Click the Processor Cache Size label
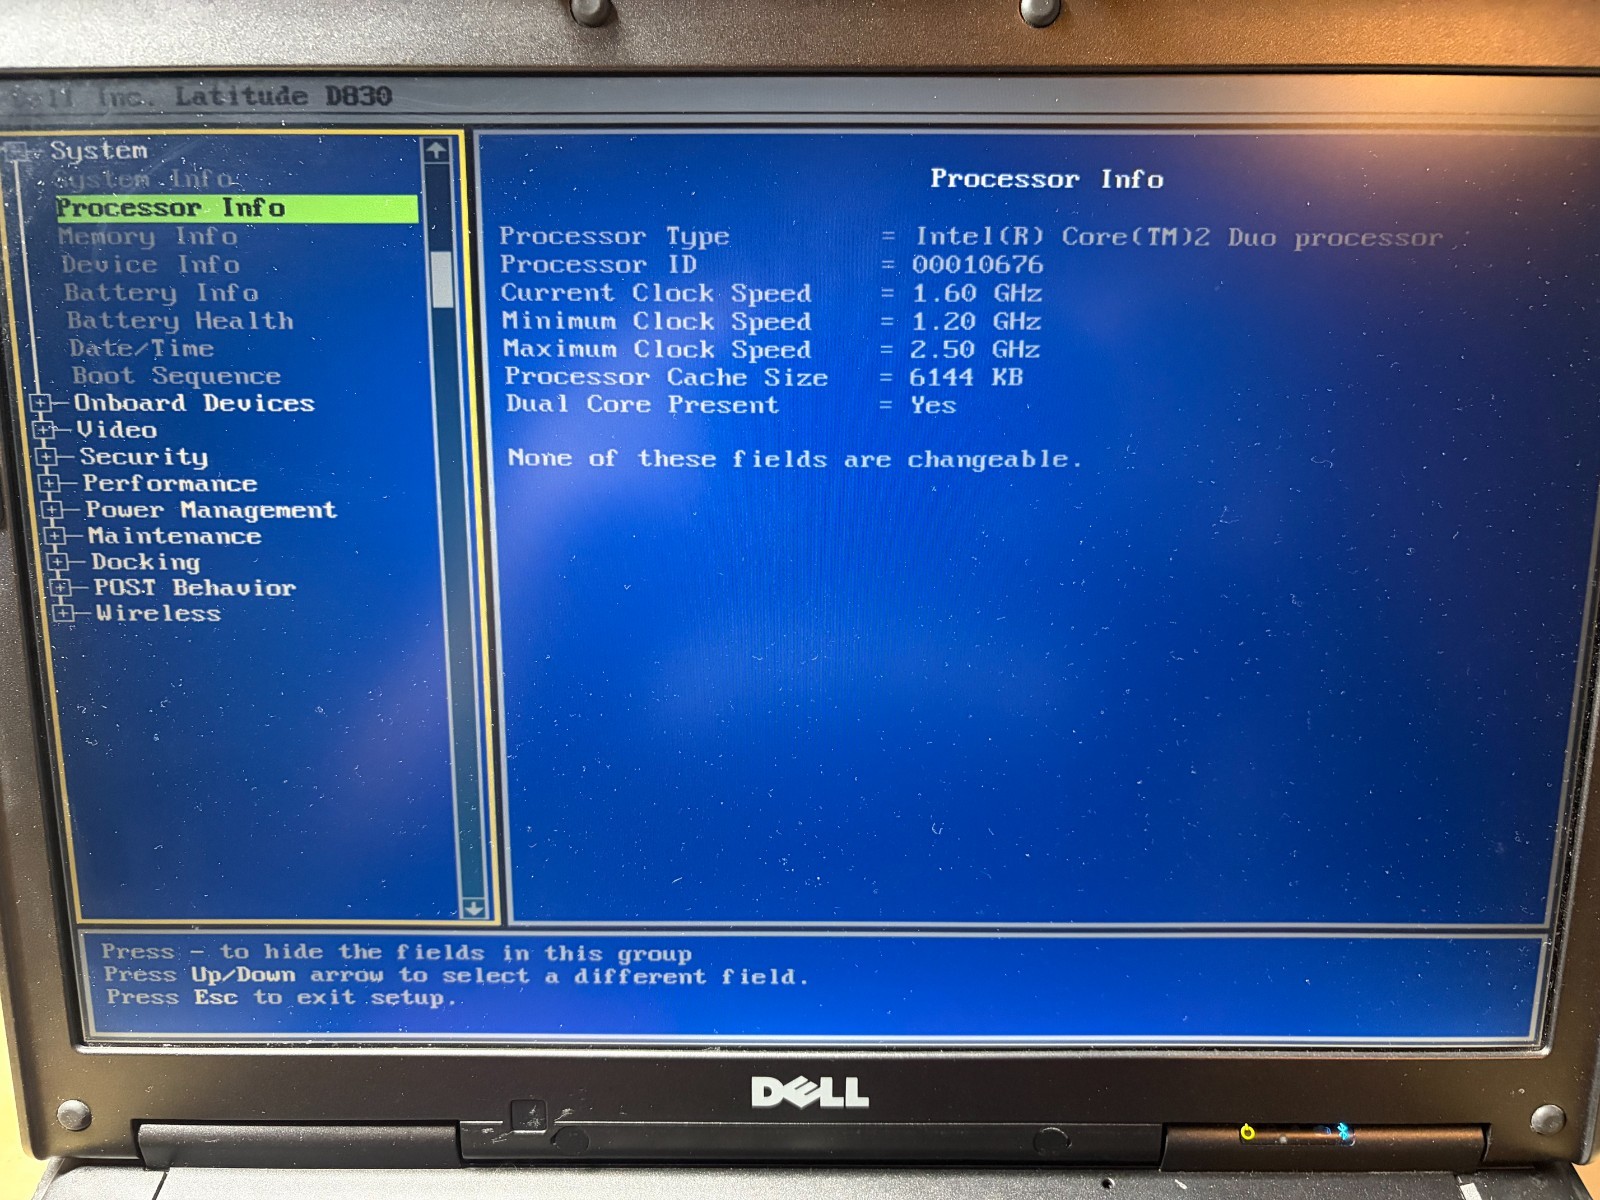 tap(666, 377)
